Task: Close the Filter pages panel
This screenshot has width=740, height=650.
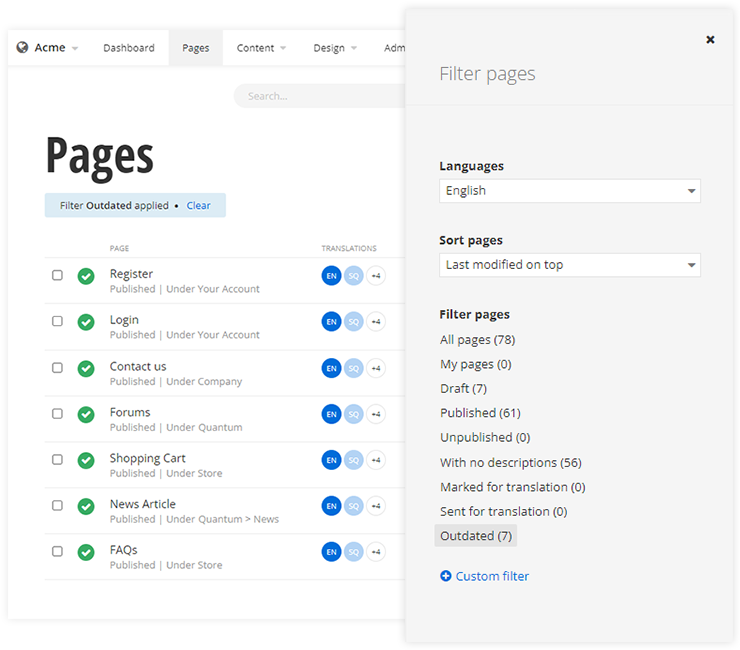Action: point(710,40)
